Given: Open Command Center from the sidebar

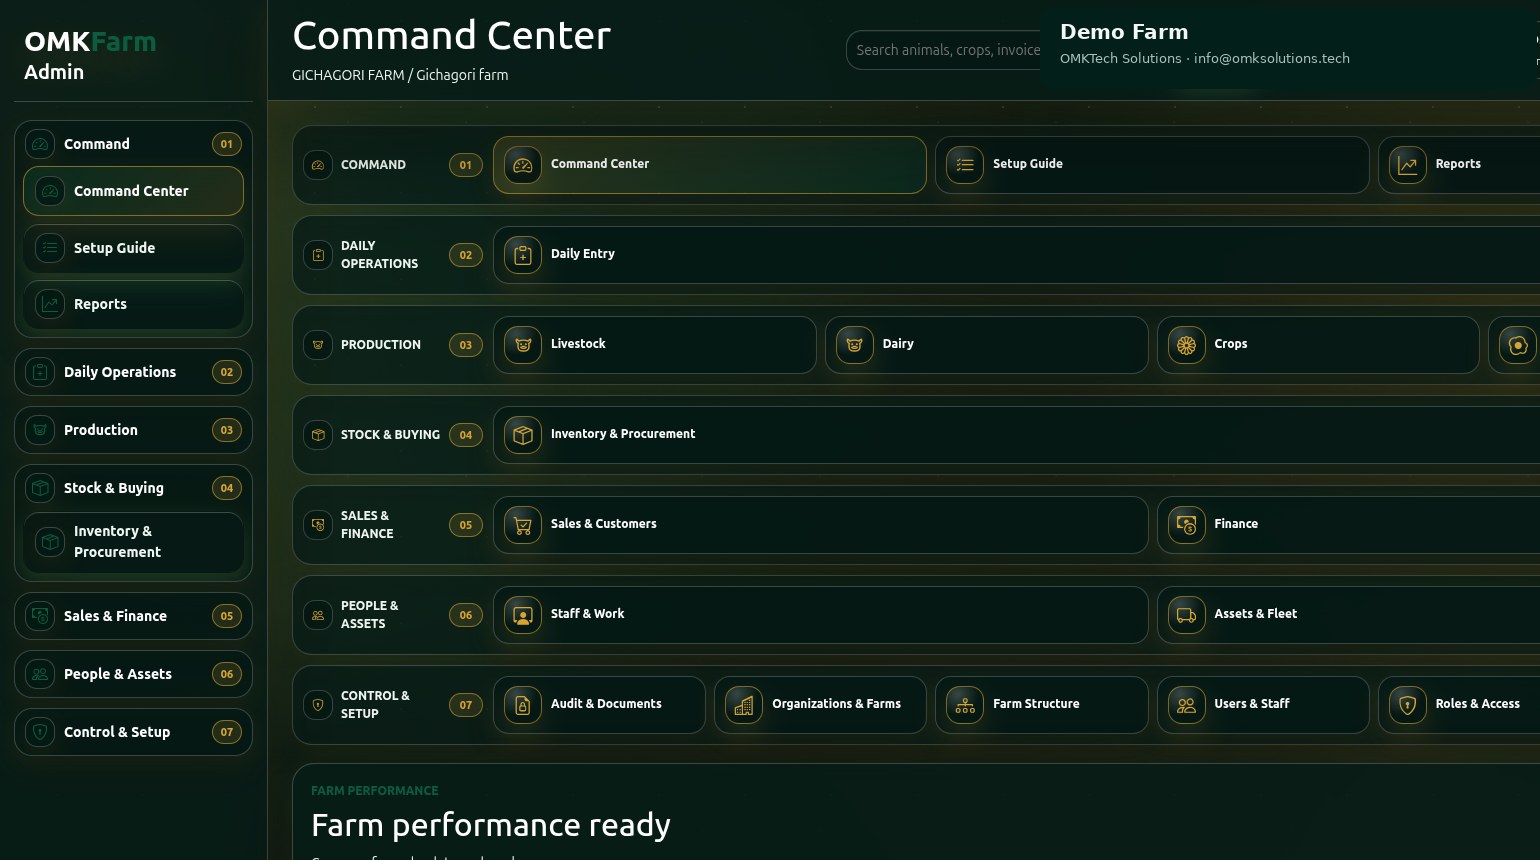Looking at the screenshot, I should click(133, 191).
